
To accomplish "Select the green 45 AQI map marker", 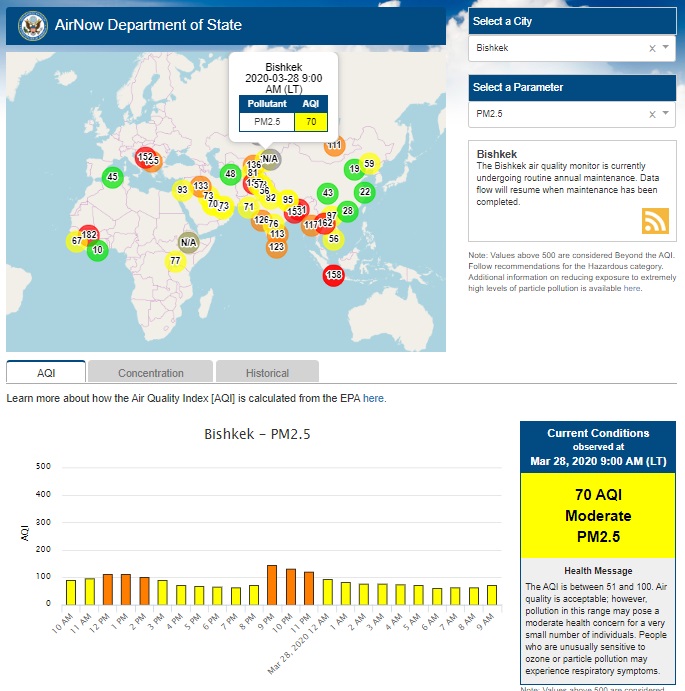I will (x=112, y=177).
